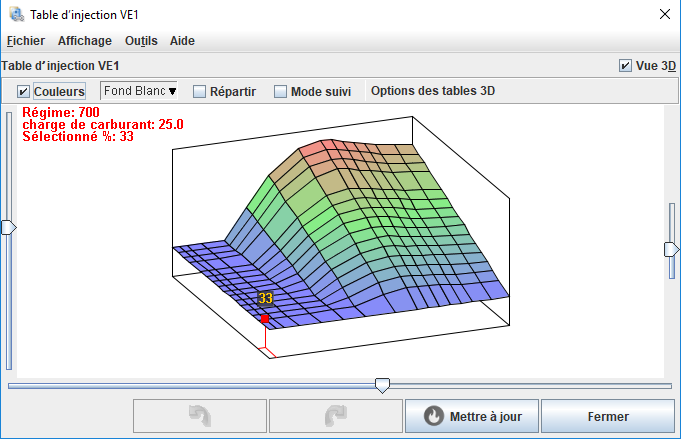The width and height of the screenshot is (681, 439).
Task: Close the Table d'injection VE1 window
Action: click(x=664, y=14)
